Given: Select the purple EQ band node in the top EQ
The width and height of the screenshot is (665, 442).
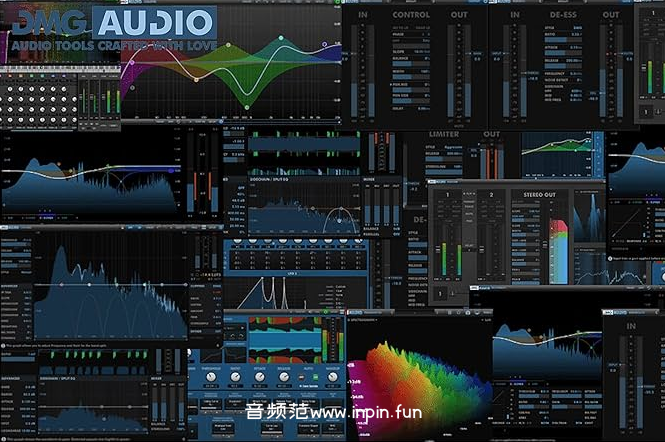Looking at the screenshot, I should (x=132, y=63).
